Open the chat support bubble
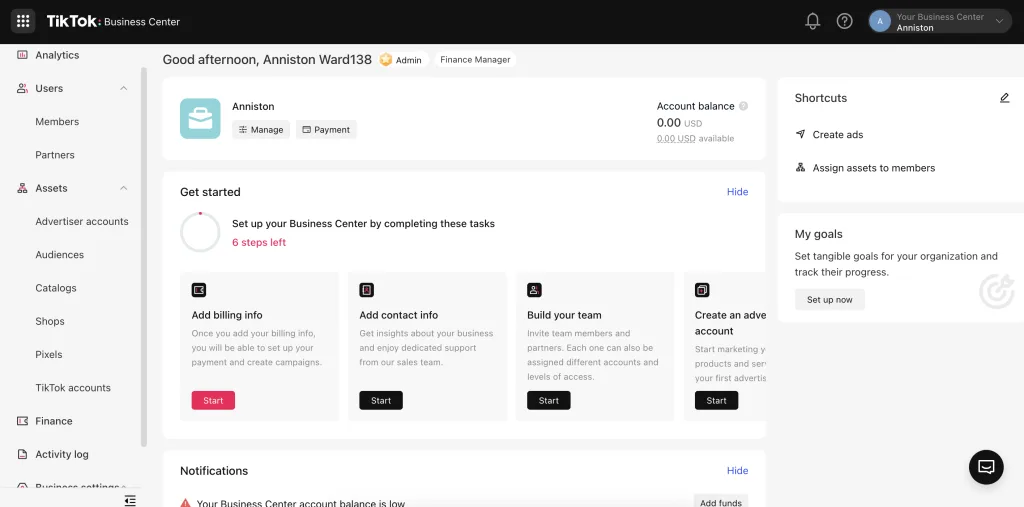Screen dimensions: 1024x507 point(986,467)
